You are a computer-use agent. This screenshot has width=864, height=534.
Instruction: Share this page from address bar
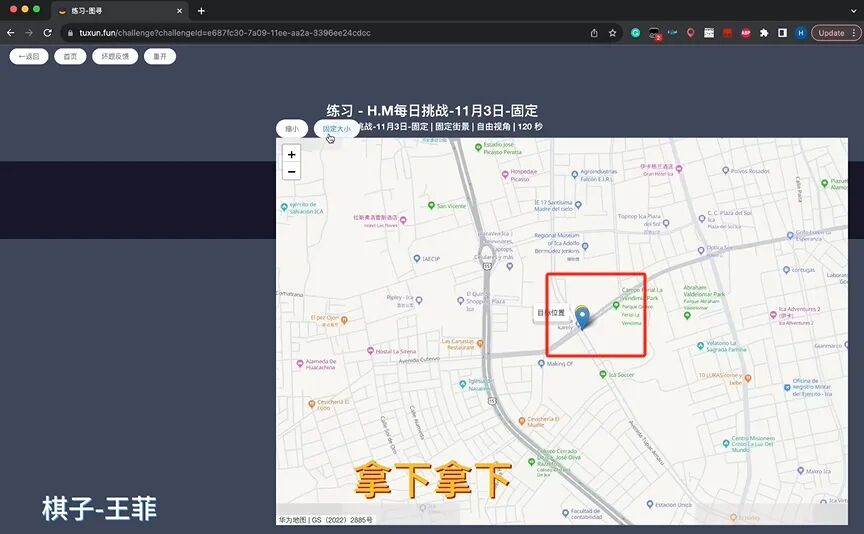[x=594, y=33]
